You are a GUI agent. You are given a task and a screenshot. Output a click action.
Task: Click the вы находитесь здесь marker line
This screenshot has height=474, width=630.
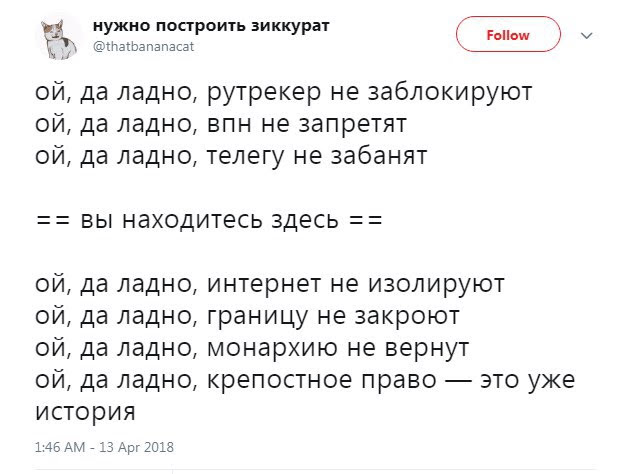tap(208, 220)
